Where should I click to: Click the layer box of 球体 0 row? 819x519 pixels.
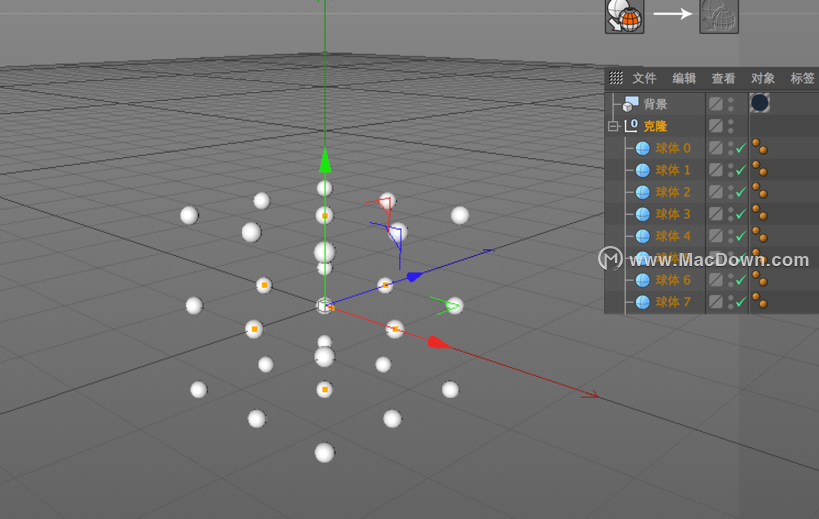[716, 148]
